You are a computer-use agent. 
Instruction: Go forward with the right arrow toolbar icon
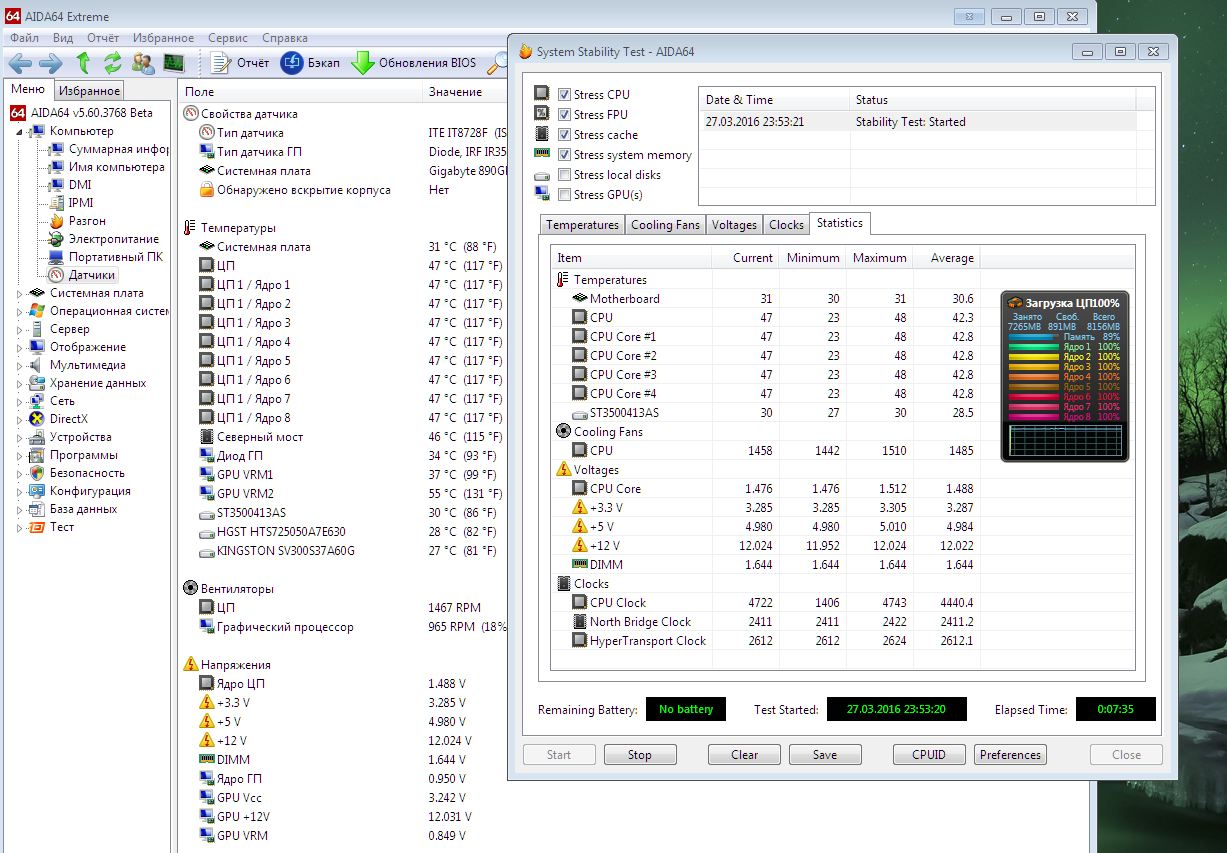(50, 63)
